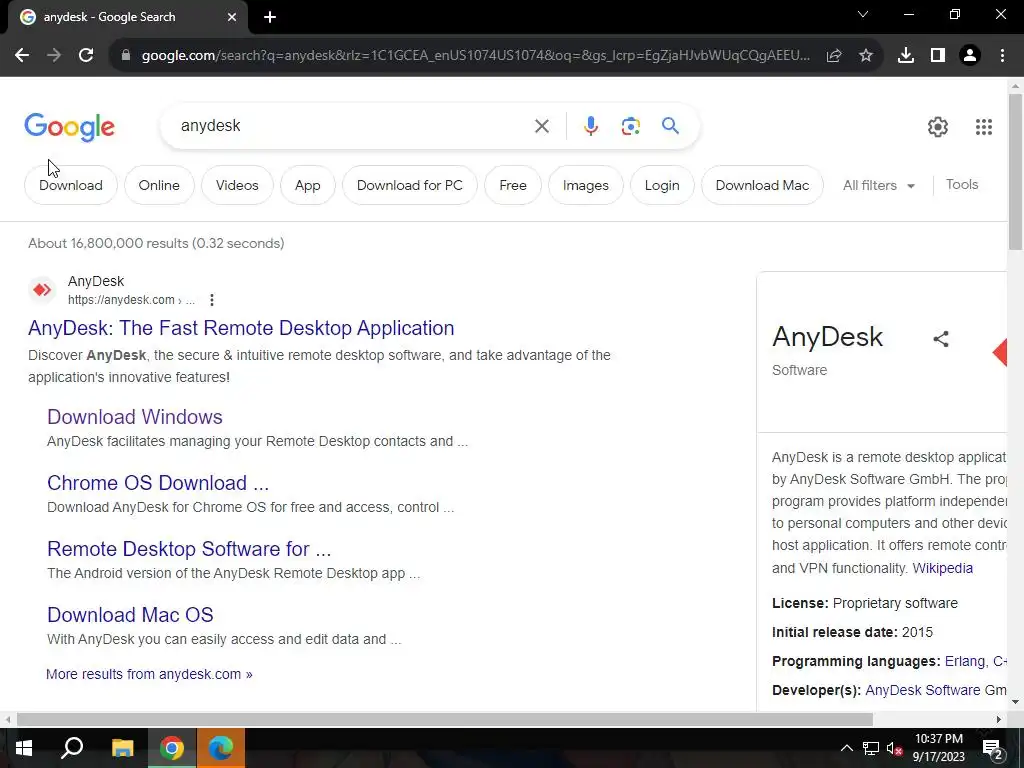The image size is (1024, 768).
Task: Click the vertical page scrollbar thumb
Action: pyautogui.click(x=1015, y=171)
